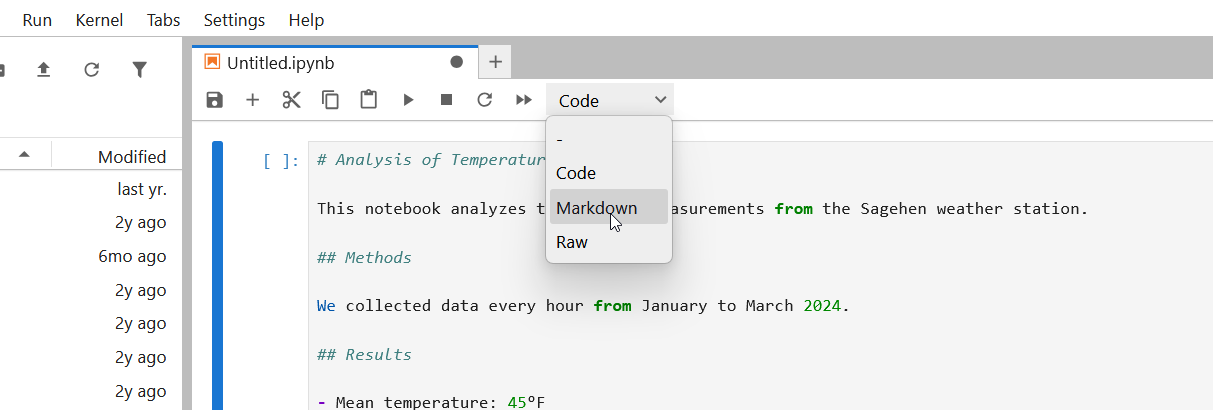Screen dimensions: 1213x410
Task: Restart the kernel
Action: 485,100
